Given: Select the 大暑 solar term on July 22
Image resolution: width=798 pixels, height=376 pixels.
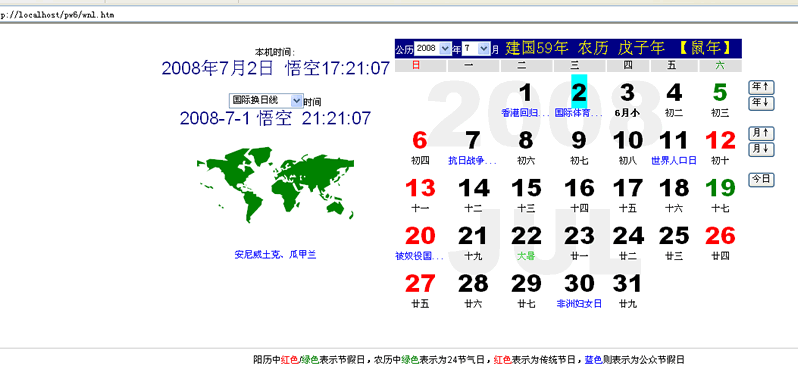Looking at the screenshot, I should tap(526, 256).
